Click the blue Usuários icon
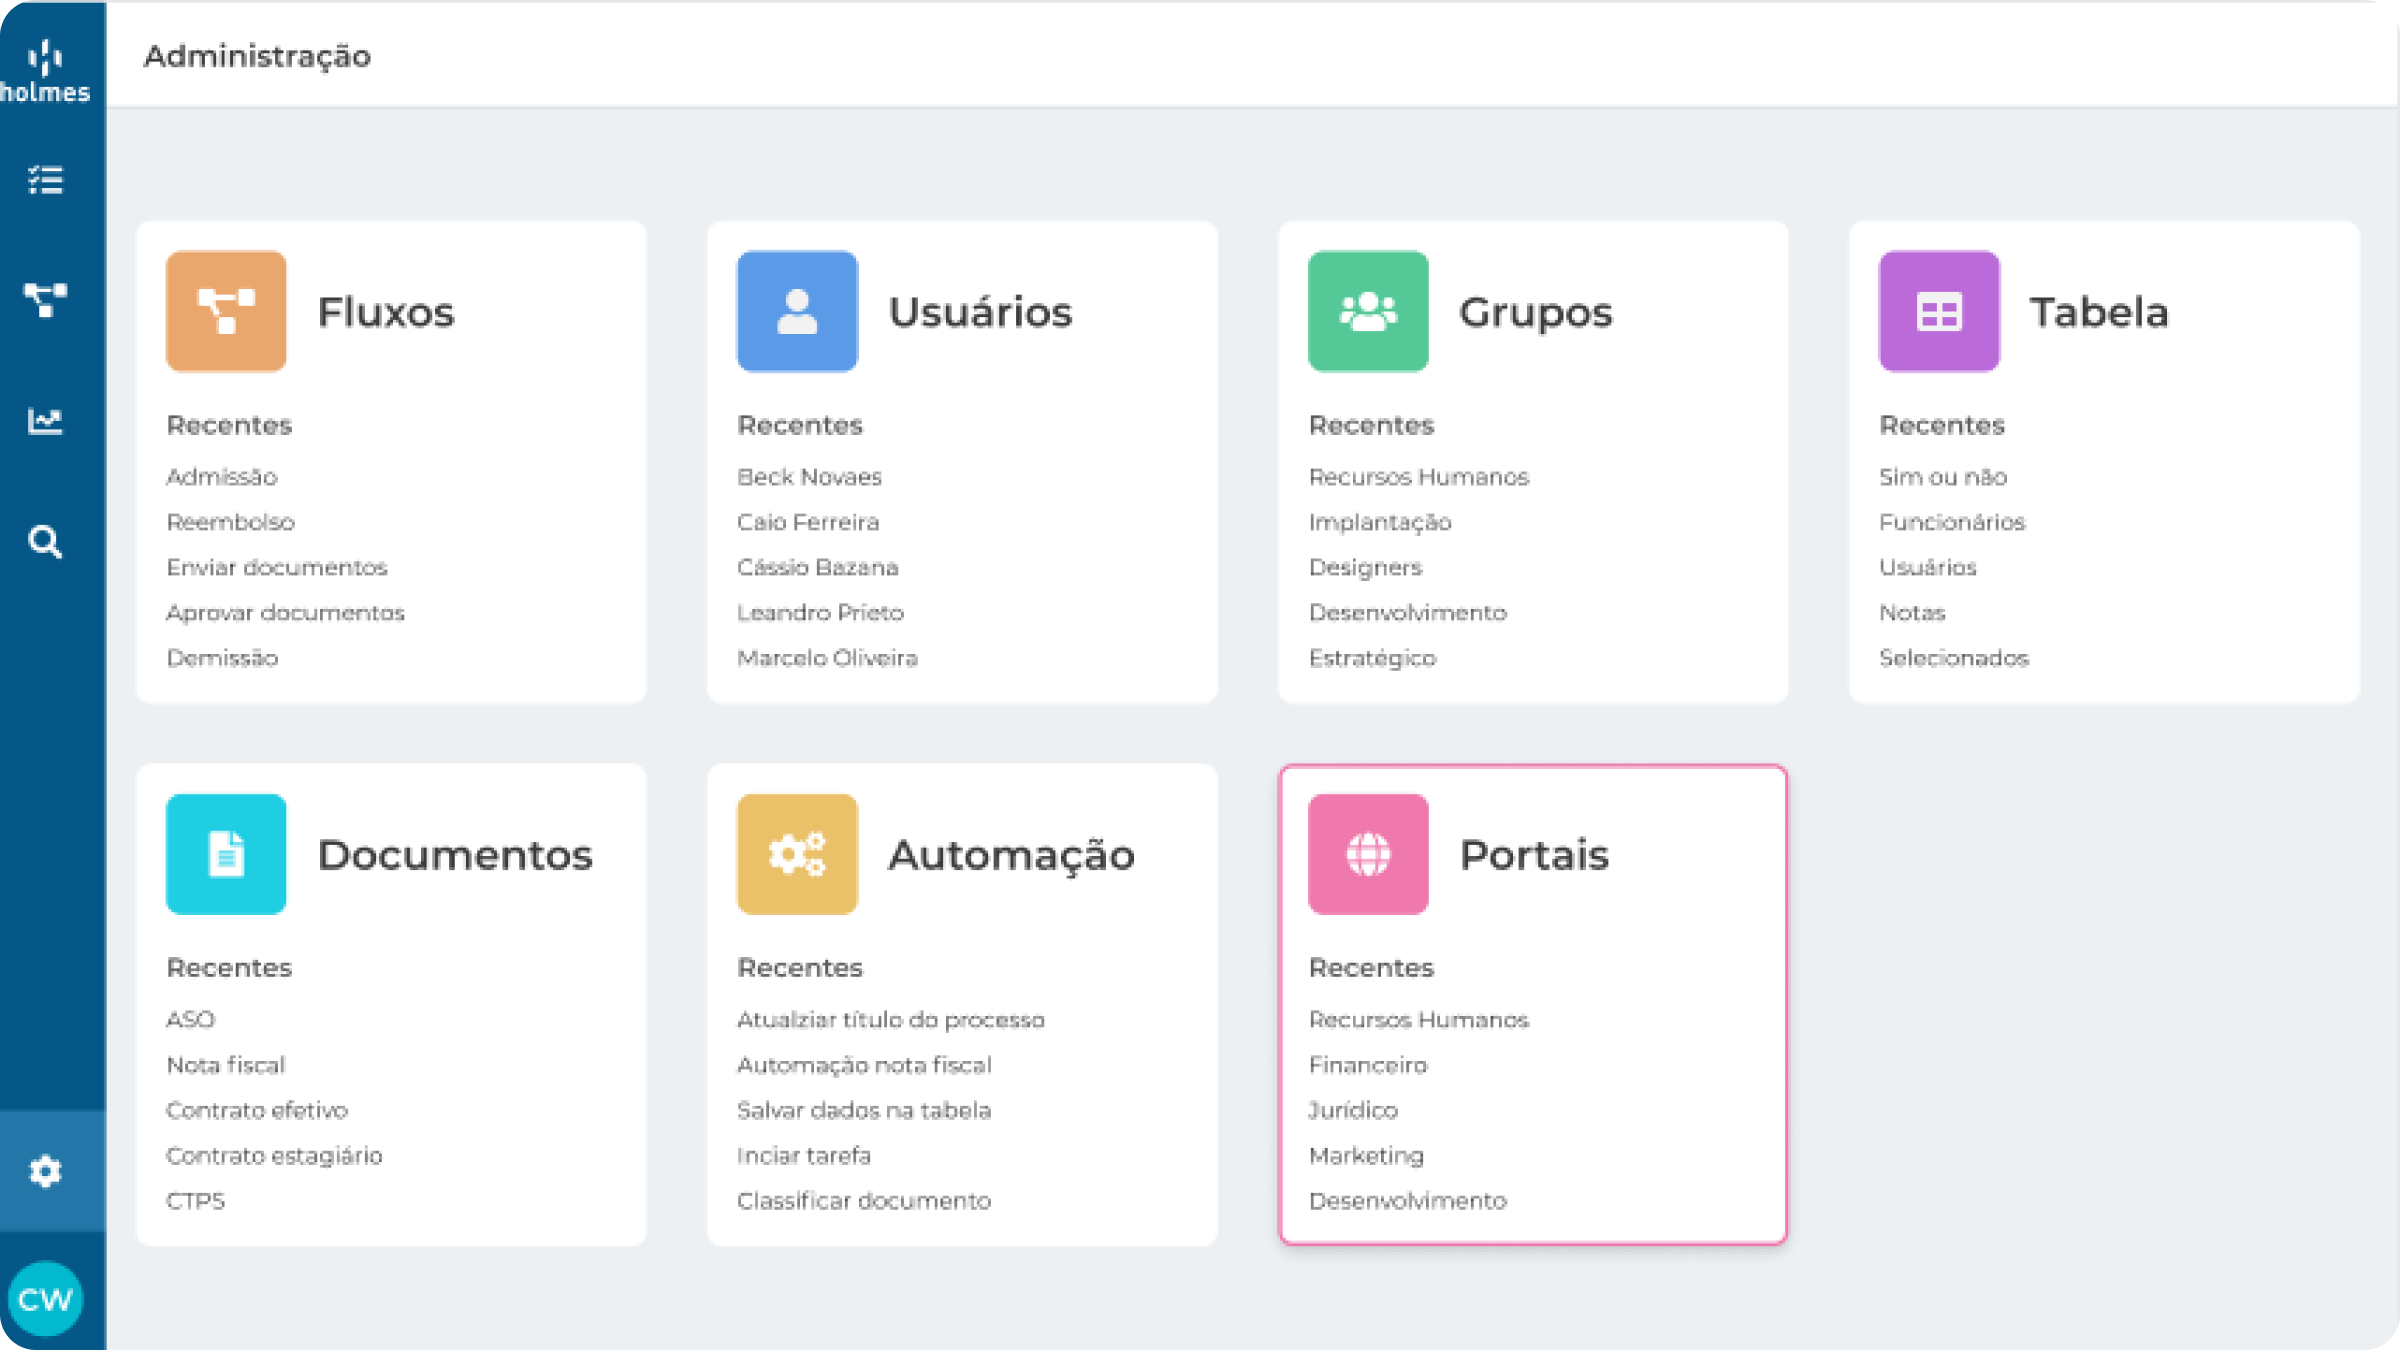Viewport: 2400px width, 1350px height. [x=797, y=311]
